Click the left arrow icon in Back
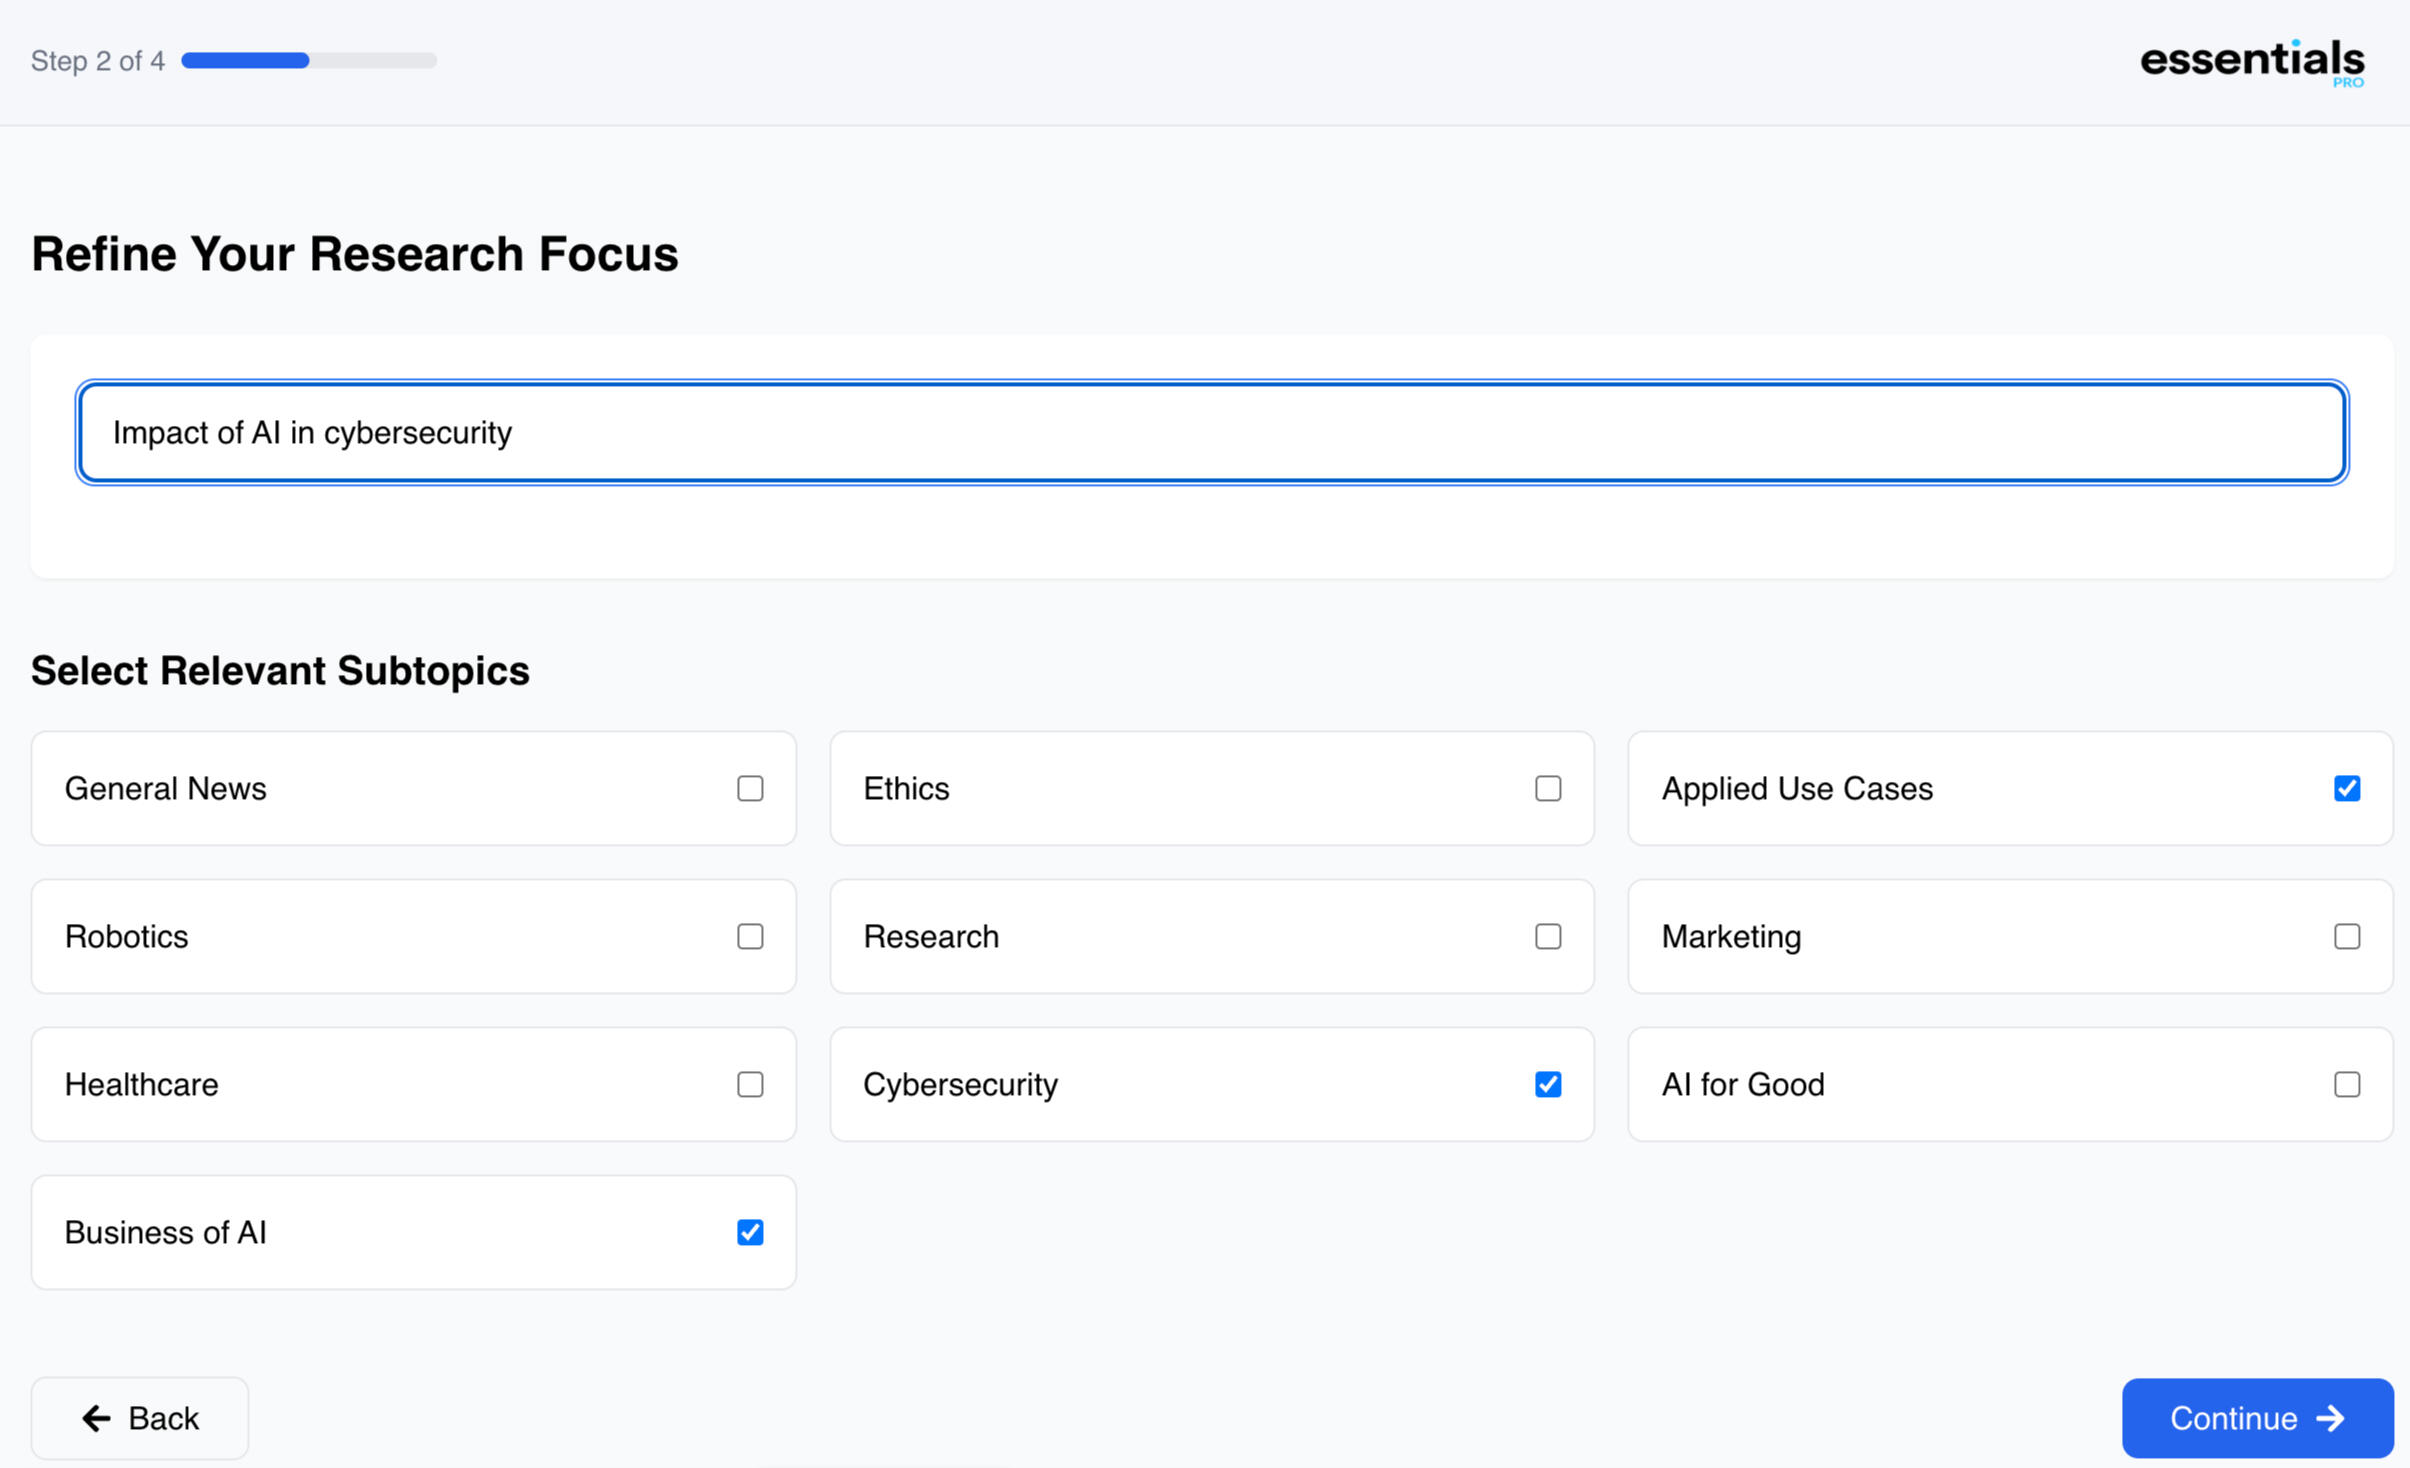The image size is (2410, 1468). click(x=96, y=1418)
